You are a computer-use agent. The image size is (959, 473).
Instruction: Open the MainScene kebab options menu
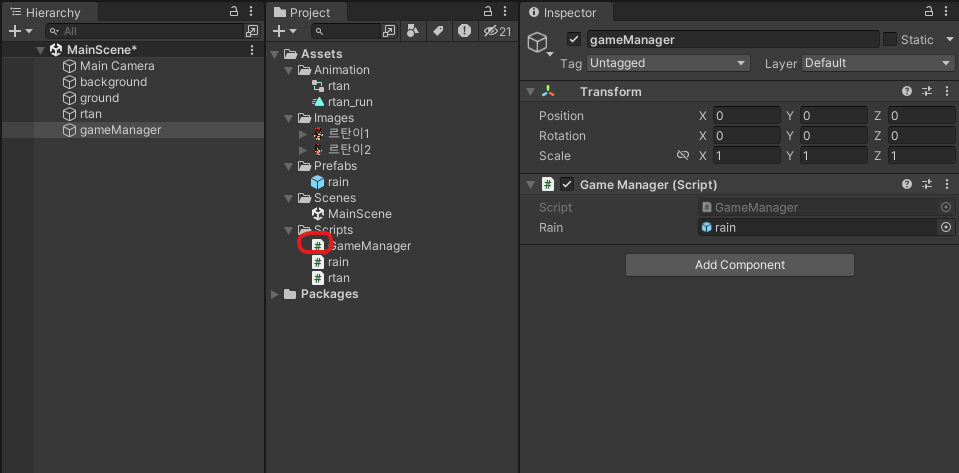[252, 50]
